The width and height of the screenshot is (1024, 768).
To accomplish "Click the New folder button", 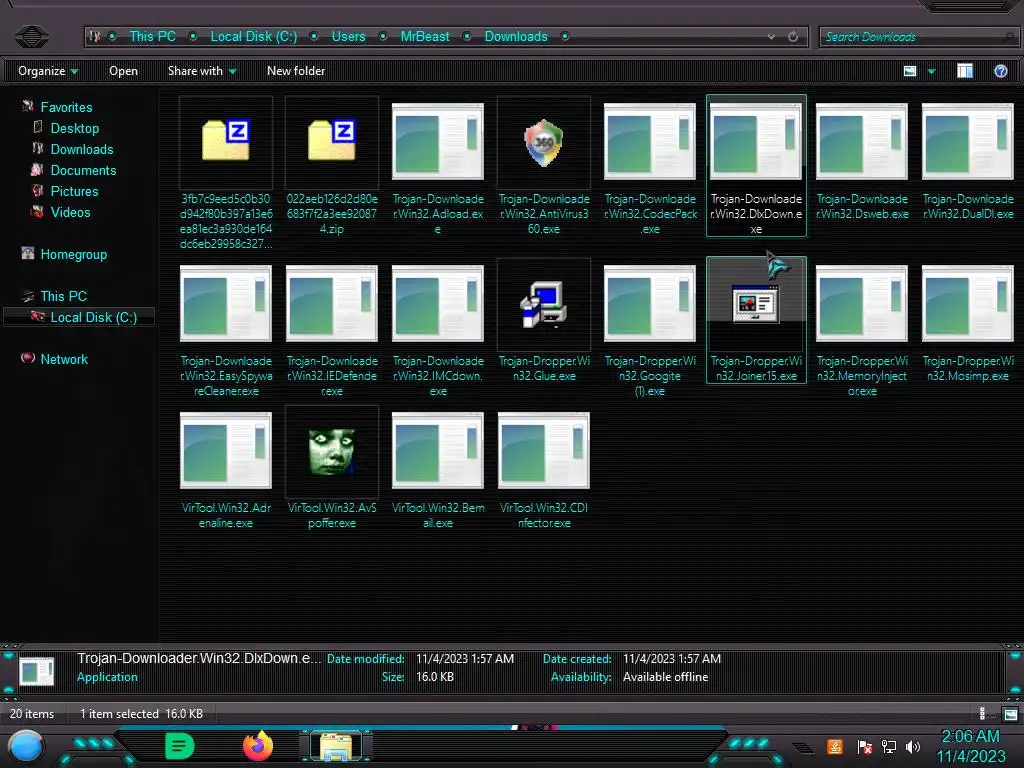I will tap(296, 71).
